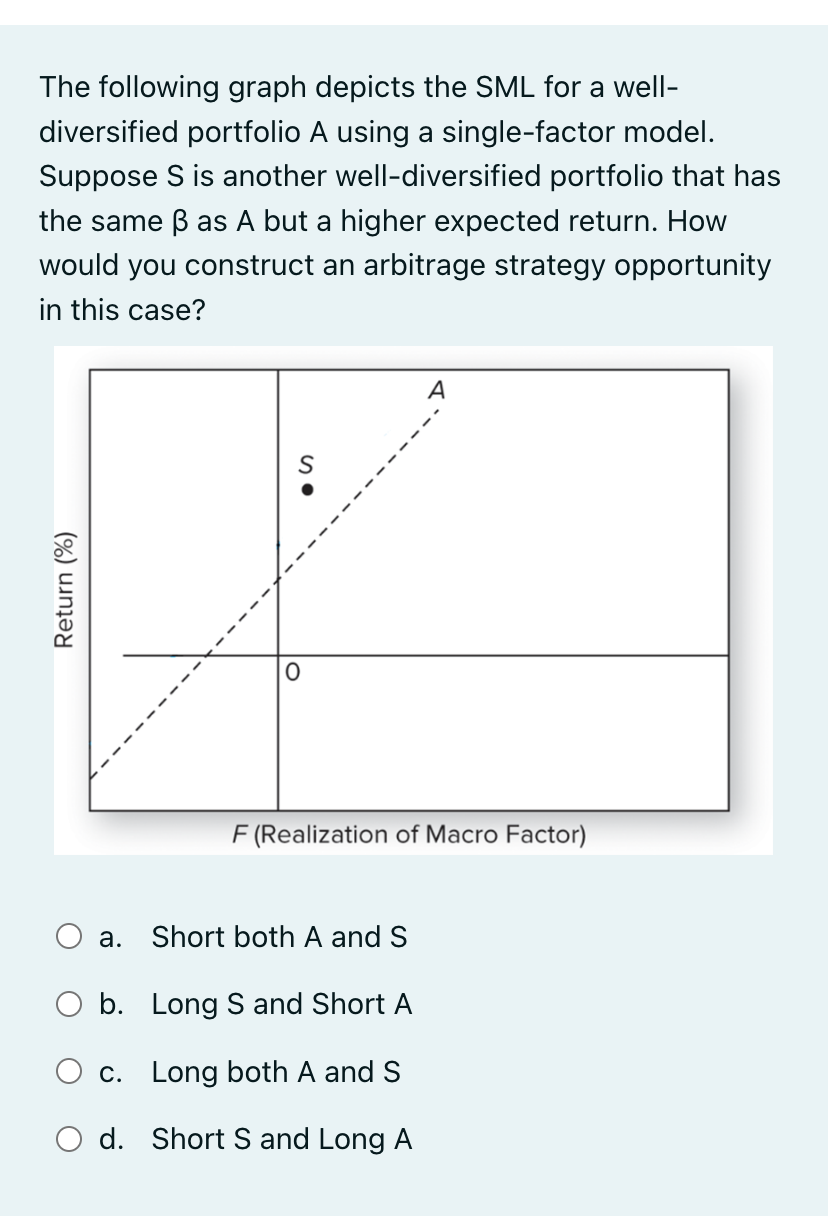Click the F (Realization of Macro Factor) axis label
The height and width of the screenshot is (1218, 828).
coord(409,835)
